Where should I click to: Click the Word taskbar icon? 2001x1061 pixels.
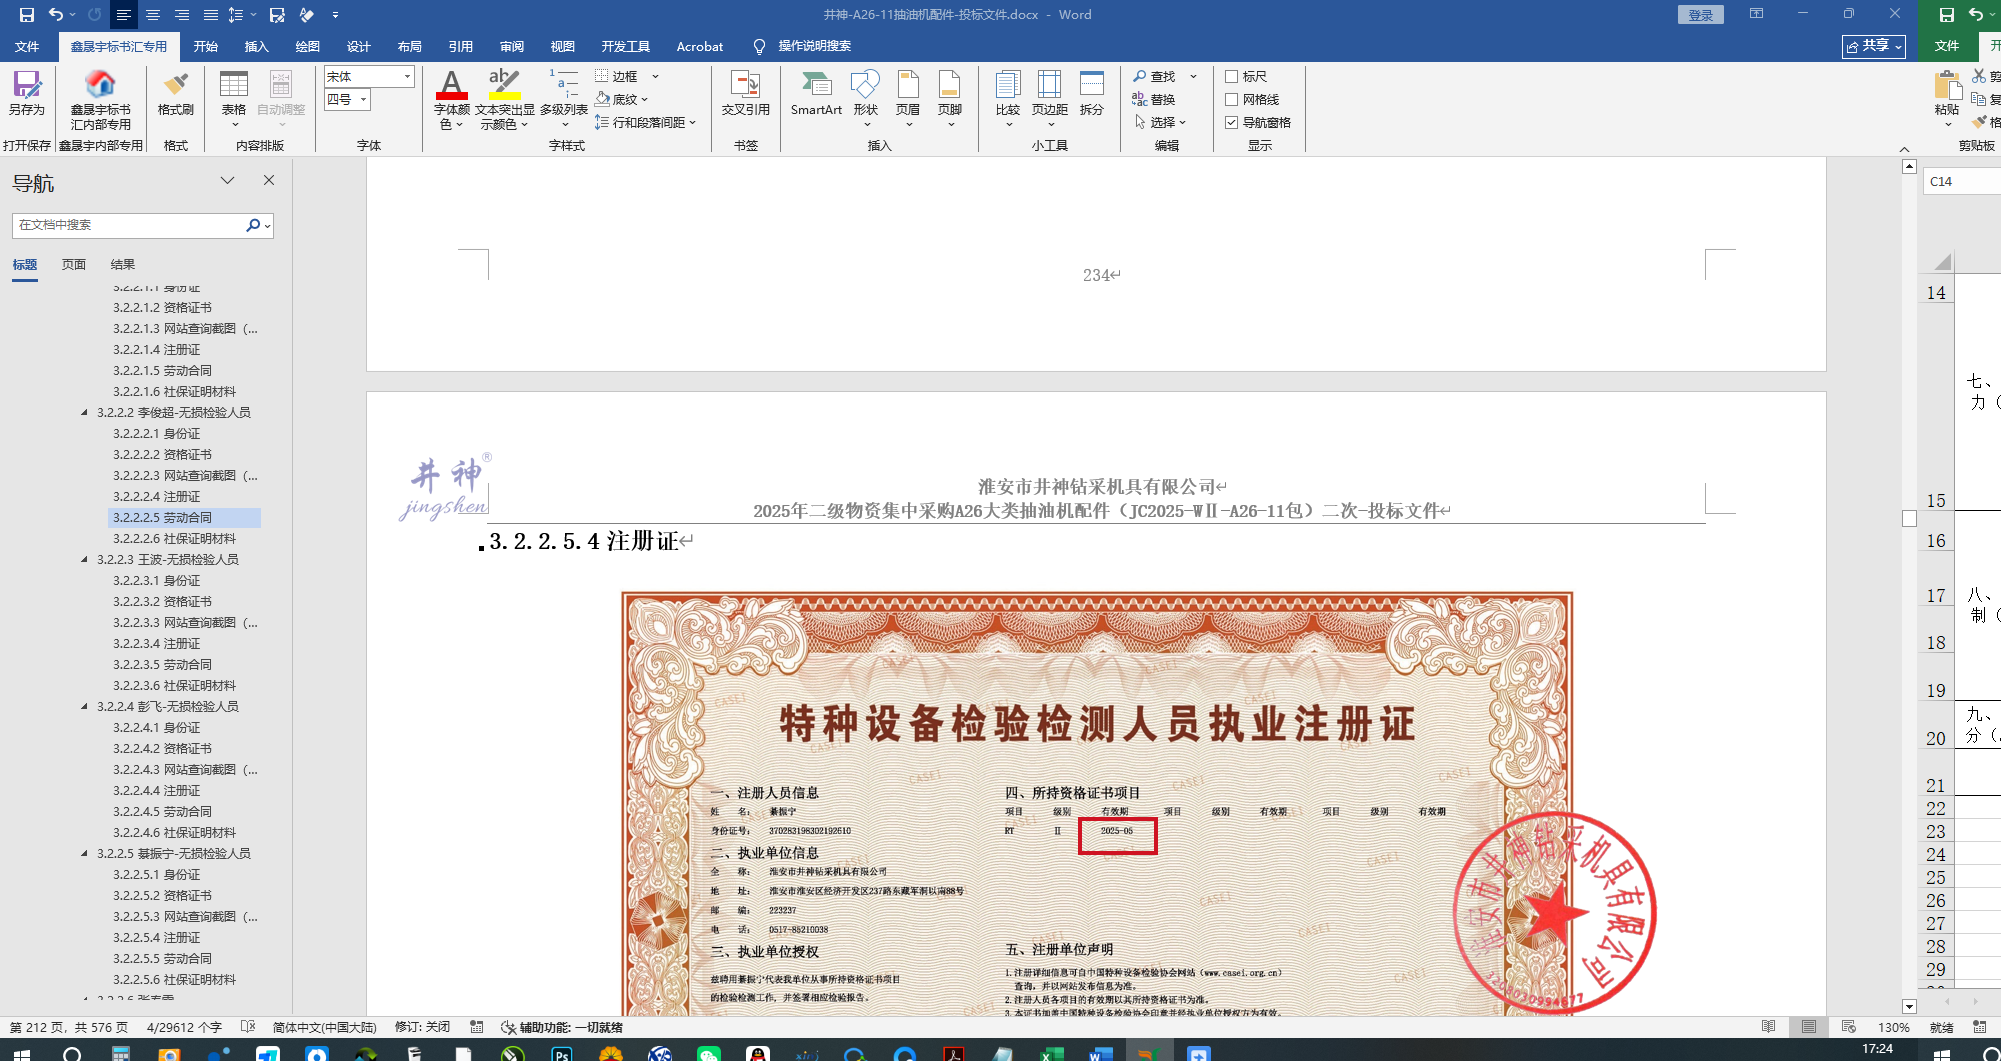coord(1100,1053)
